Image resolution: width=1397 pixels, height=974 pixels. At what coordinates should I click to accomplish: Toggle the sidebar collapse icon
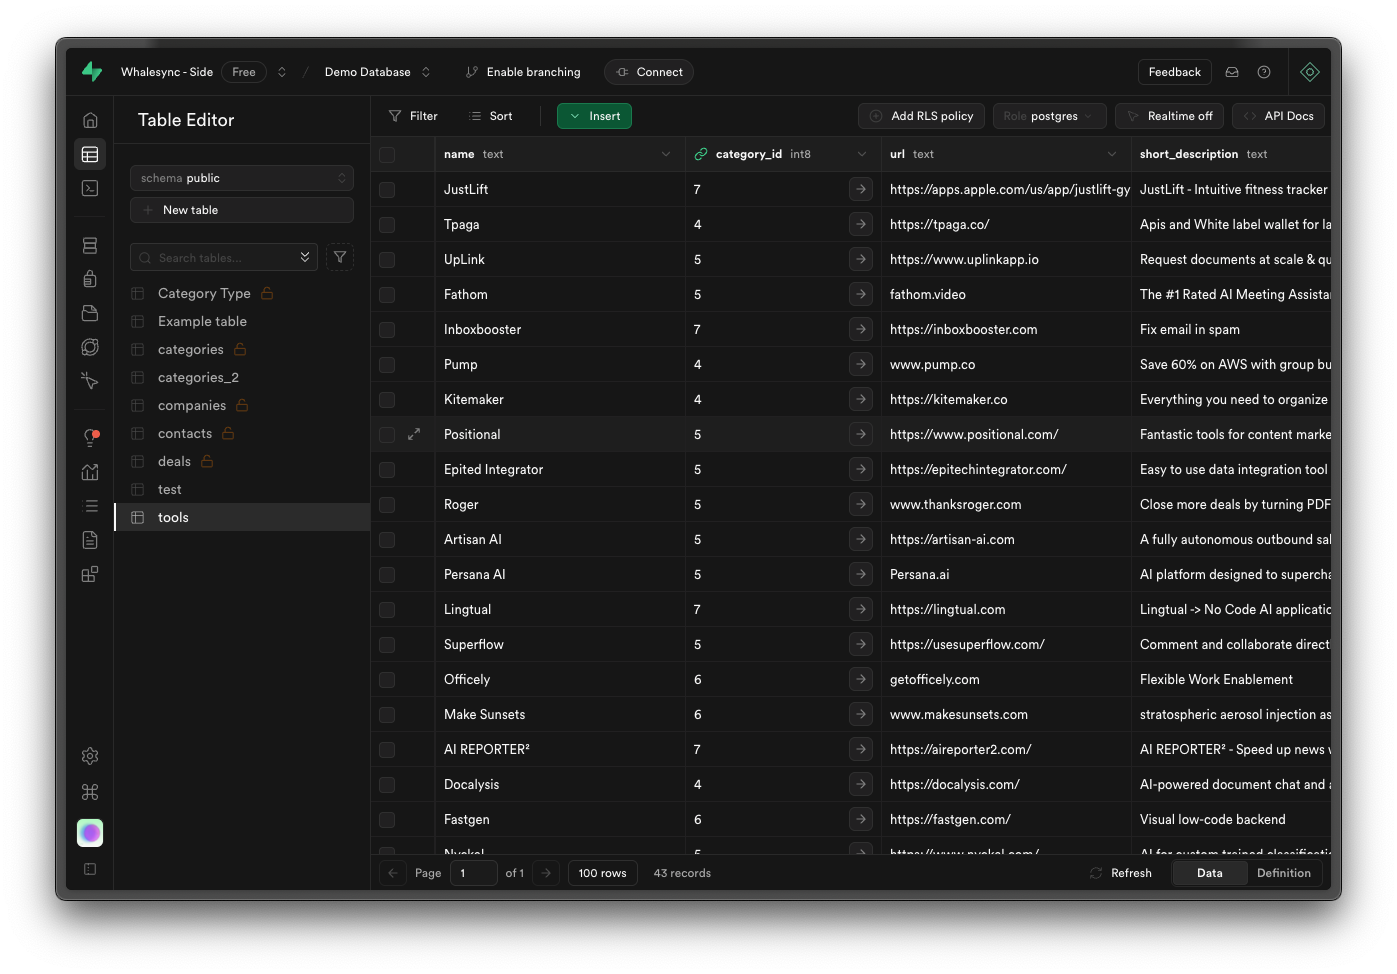click(90, 869)
